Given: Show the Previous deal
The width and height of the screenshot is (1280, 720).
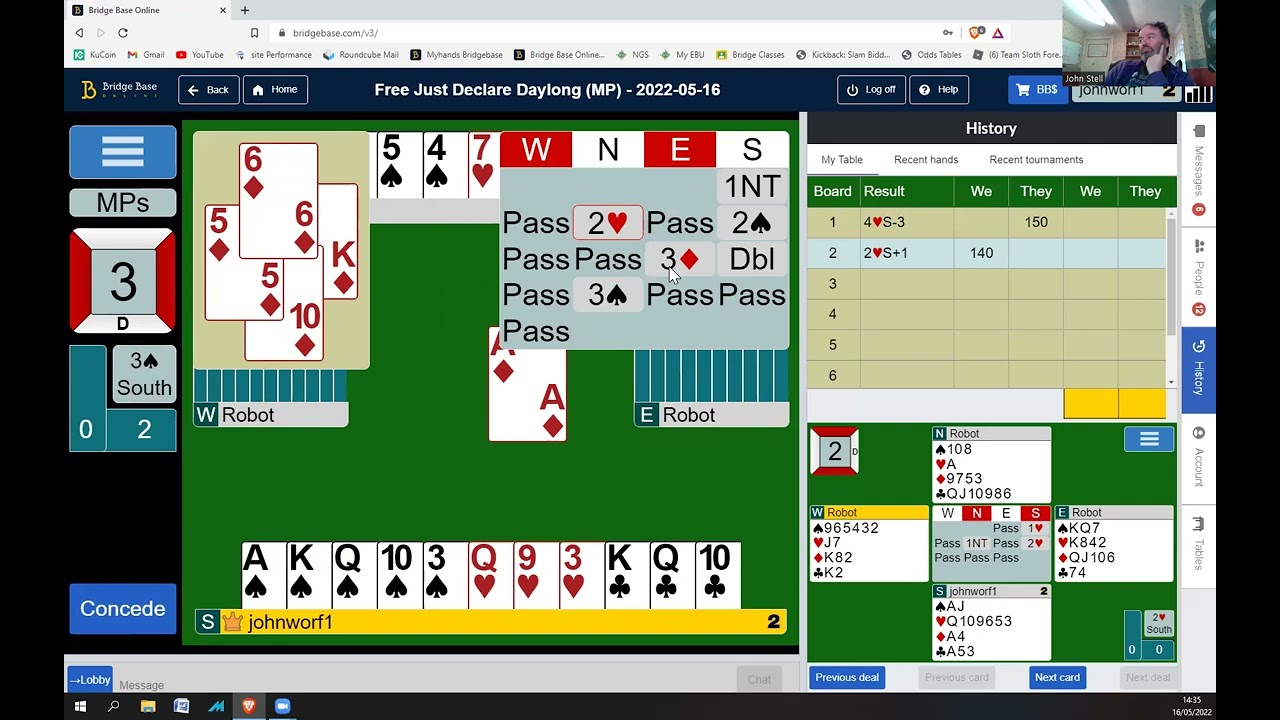Looking at the screenshot, I should point(847,678).
